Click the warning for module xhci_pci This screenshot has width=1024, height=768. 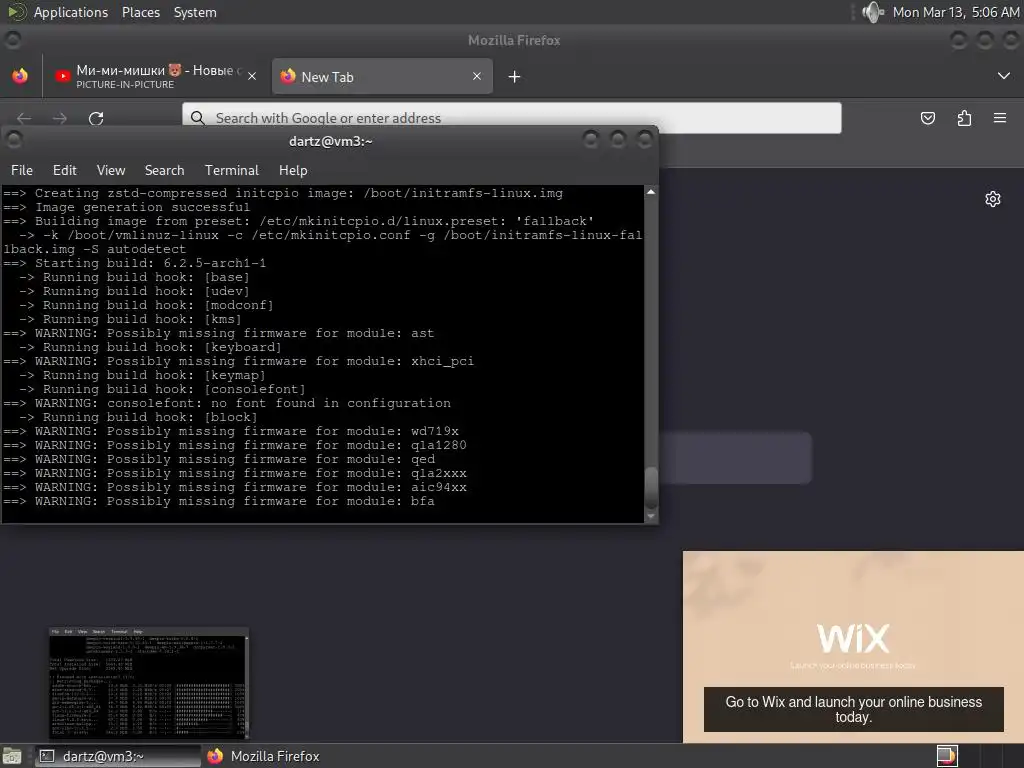click(238, 361)
